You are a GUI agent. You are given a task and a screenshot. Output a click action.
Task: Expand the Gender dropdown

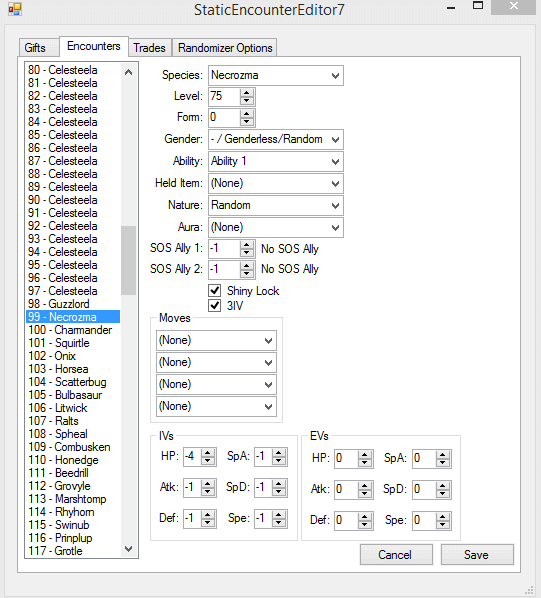click(x=276, y=140)
